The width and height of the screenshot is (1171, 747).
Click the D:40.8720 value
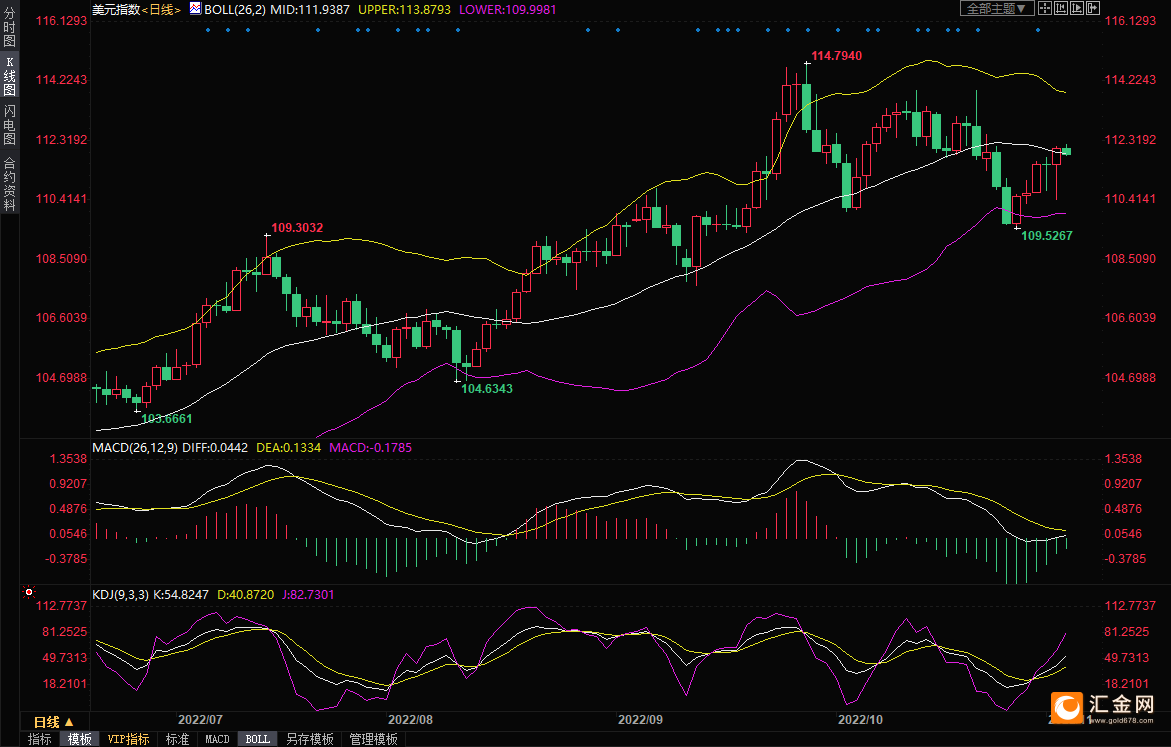point(246,595)
